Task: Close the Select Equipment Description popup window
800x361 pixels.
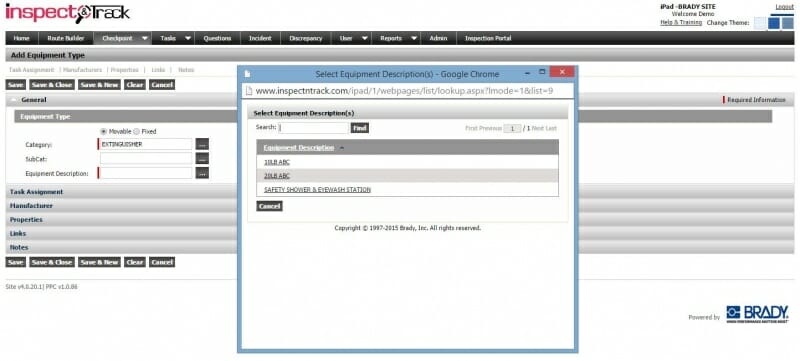Action: pyautogui.click(x=562, y=72)
